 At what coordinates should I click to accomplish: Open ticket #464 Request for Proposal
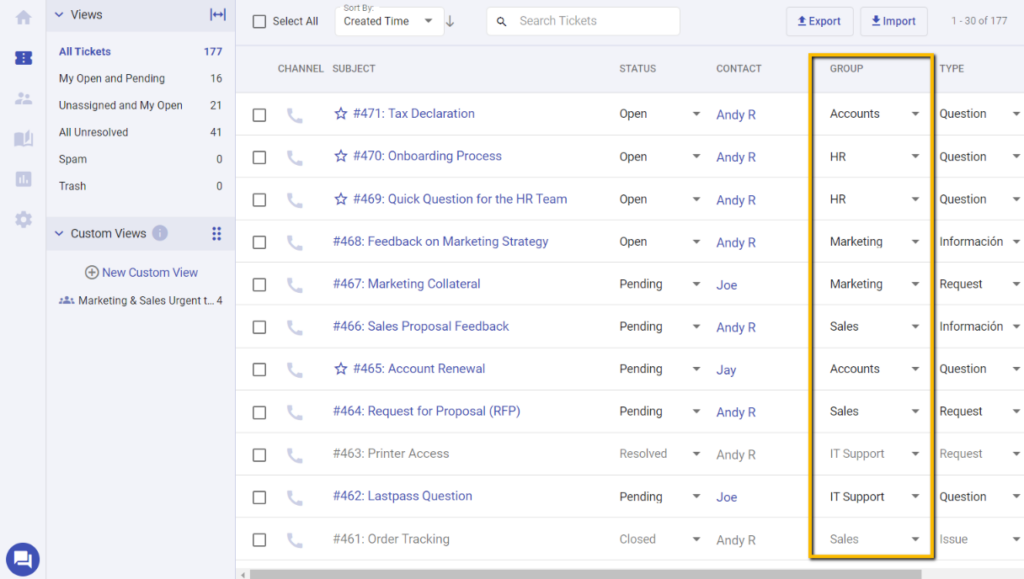click(x=426, y=411)
